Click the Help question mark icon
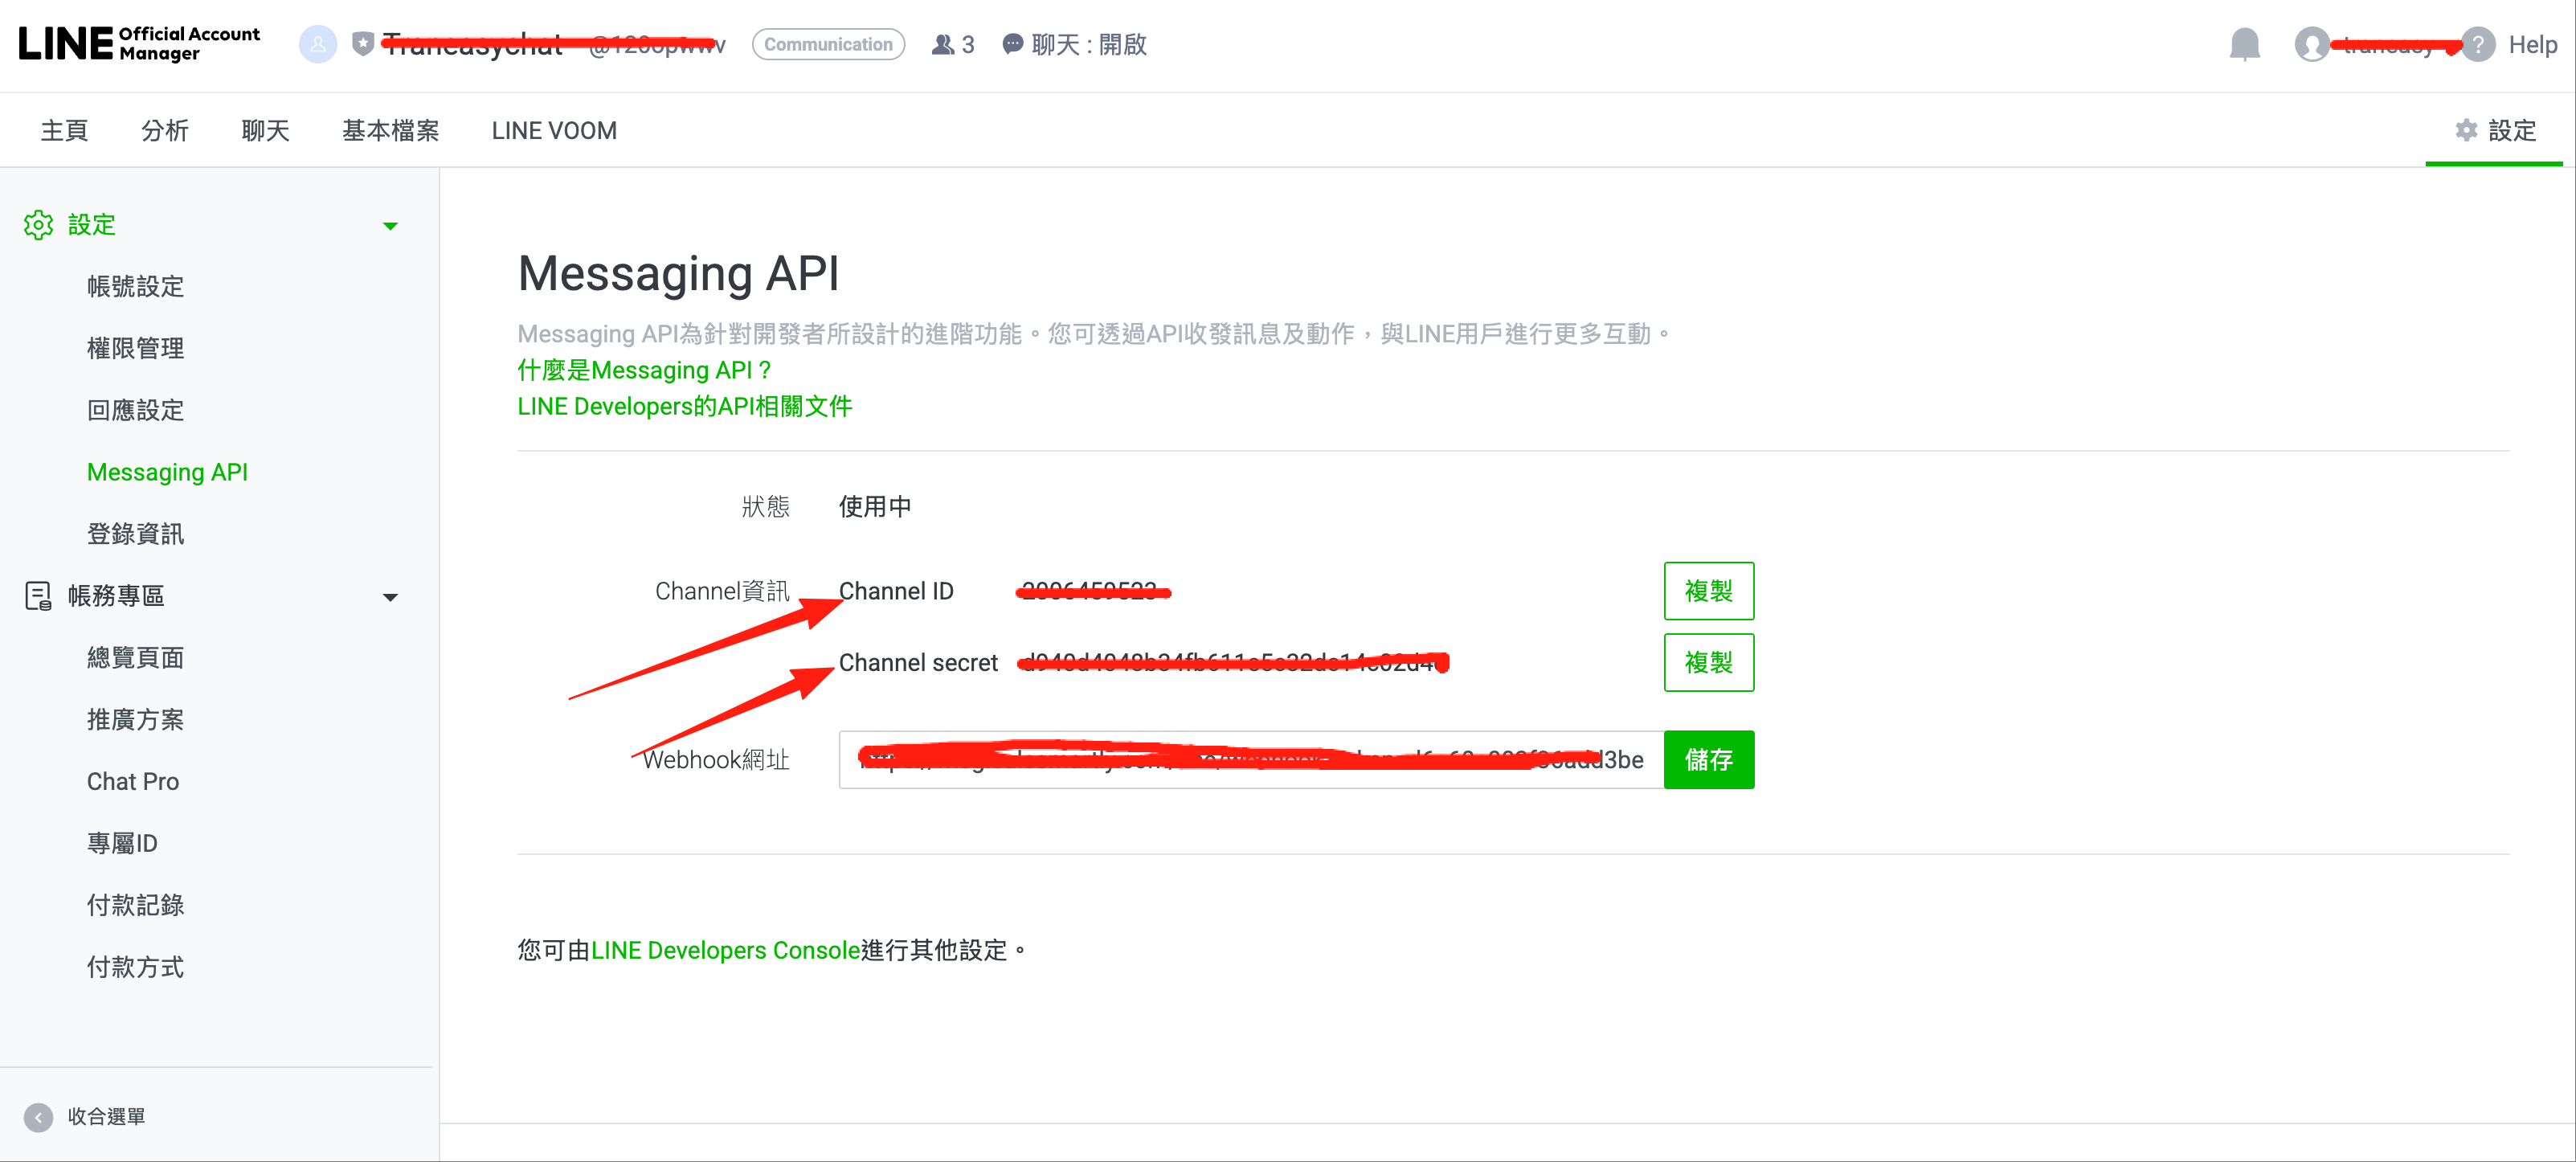The image size is (2576, 1162). click(x=2478, y=45)
